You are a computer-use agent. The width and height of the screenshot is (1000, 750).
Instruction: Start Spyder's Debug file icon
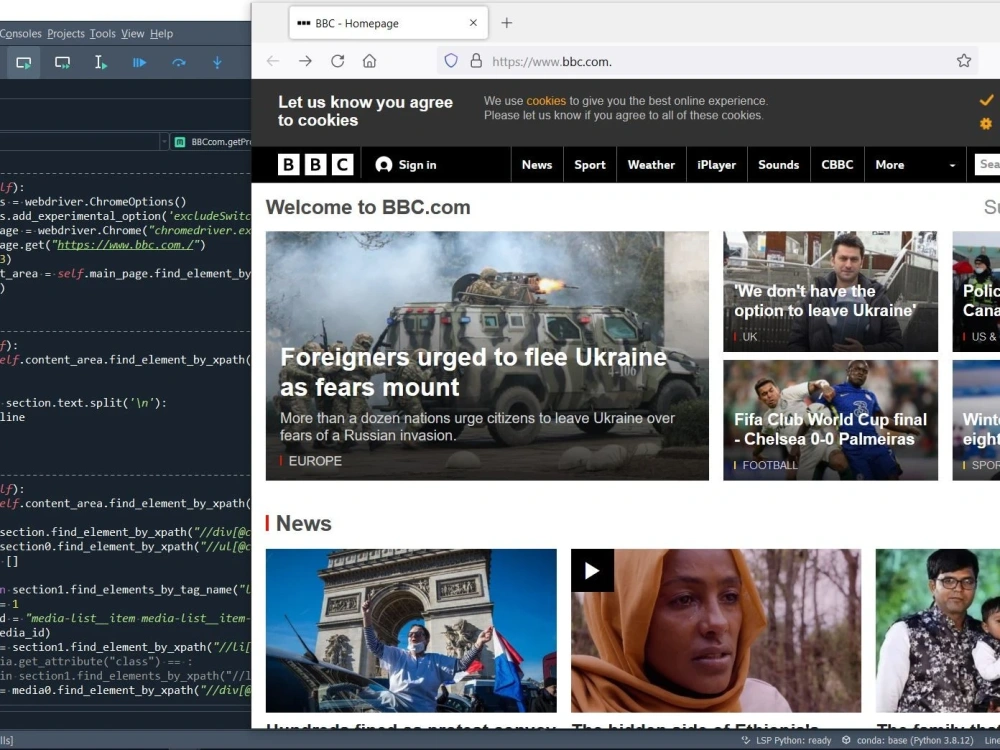click(139, 62)
